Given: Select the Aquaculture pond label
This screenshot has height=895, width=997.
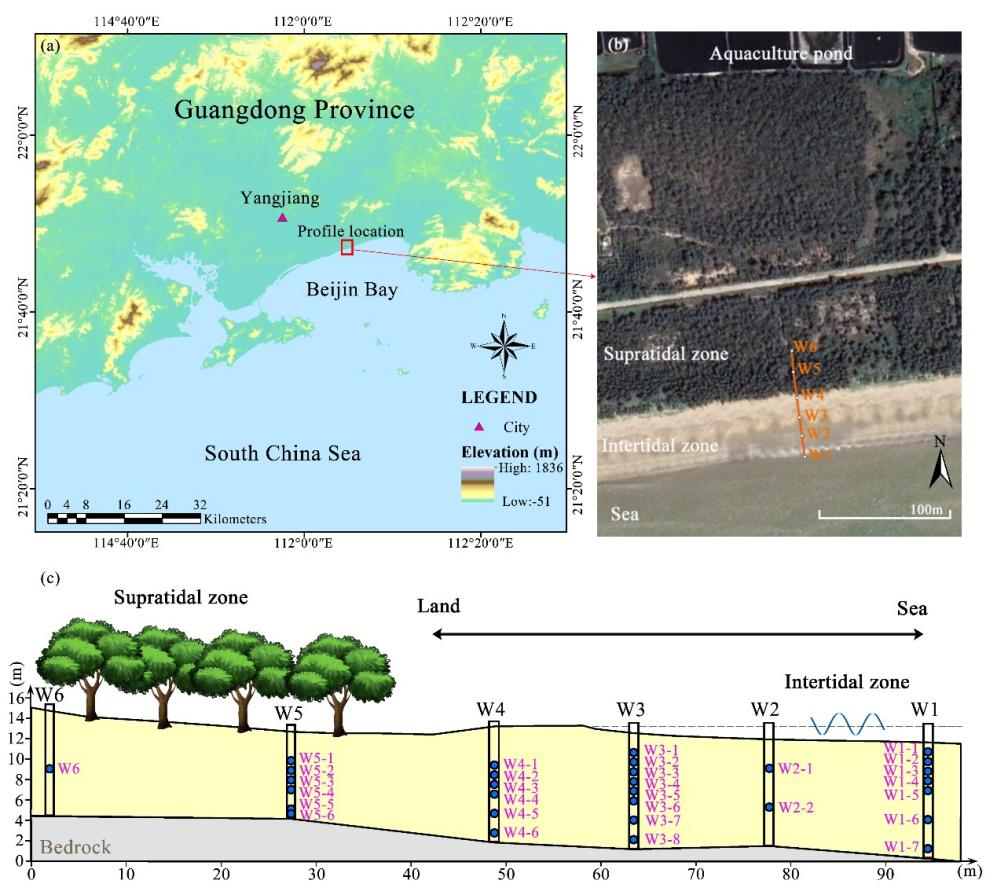Looking at the screenshot, I should 780,54.
